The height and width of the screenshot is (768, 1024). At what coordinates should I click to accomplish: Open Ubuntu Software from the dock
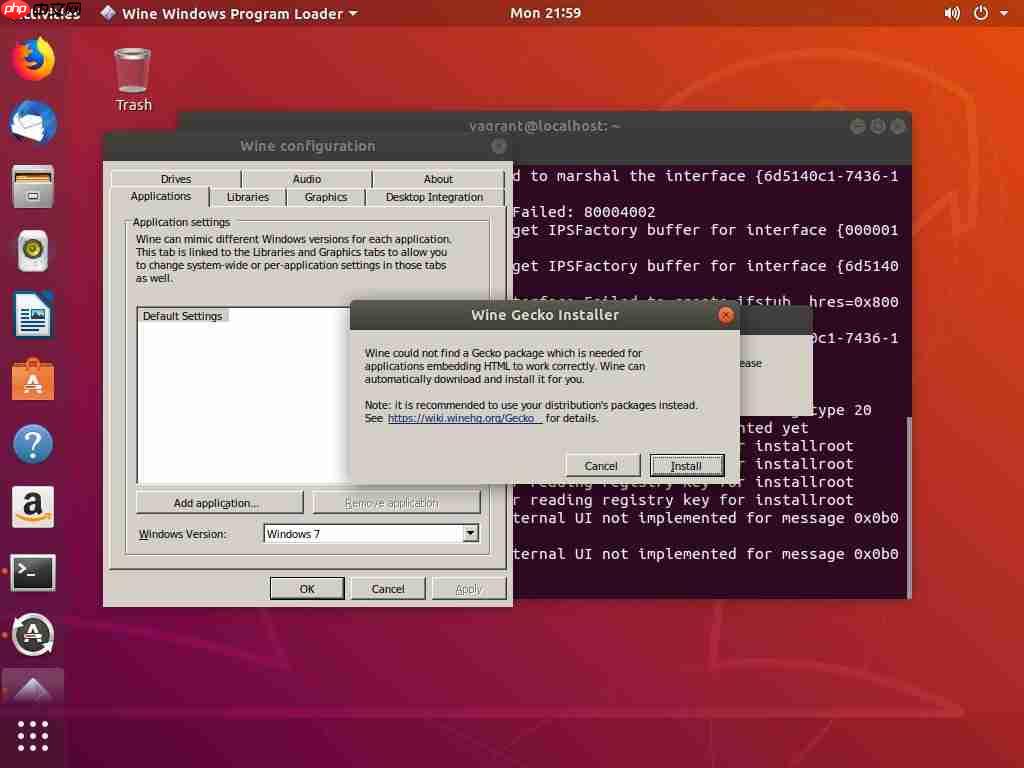click(33, 378)
